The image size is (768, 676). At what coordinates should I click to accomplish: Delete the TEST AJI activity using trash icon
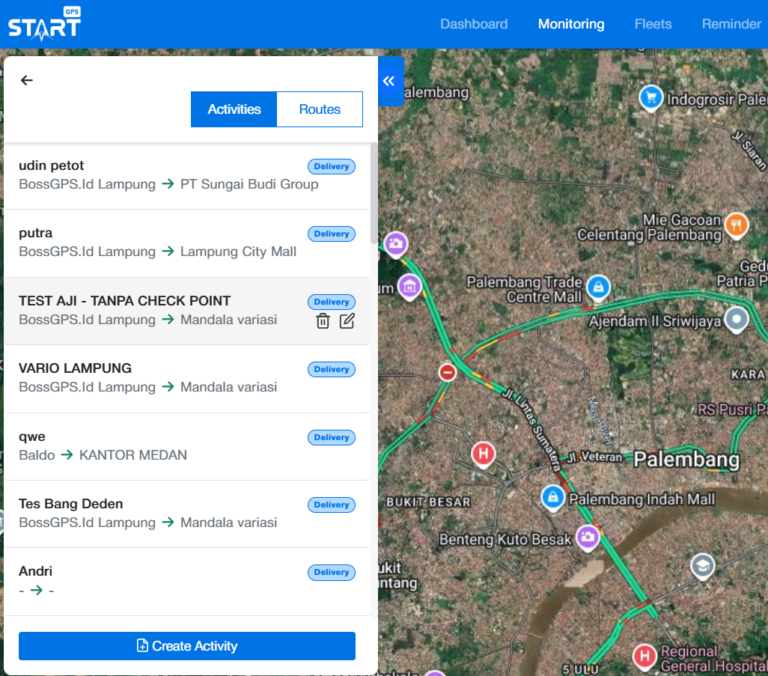click(x=323, y=321)
